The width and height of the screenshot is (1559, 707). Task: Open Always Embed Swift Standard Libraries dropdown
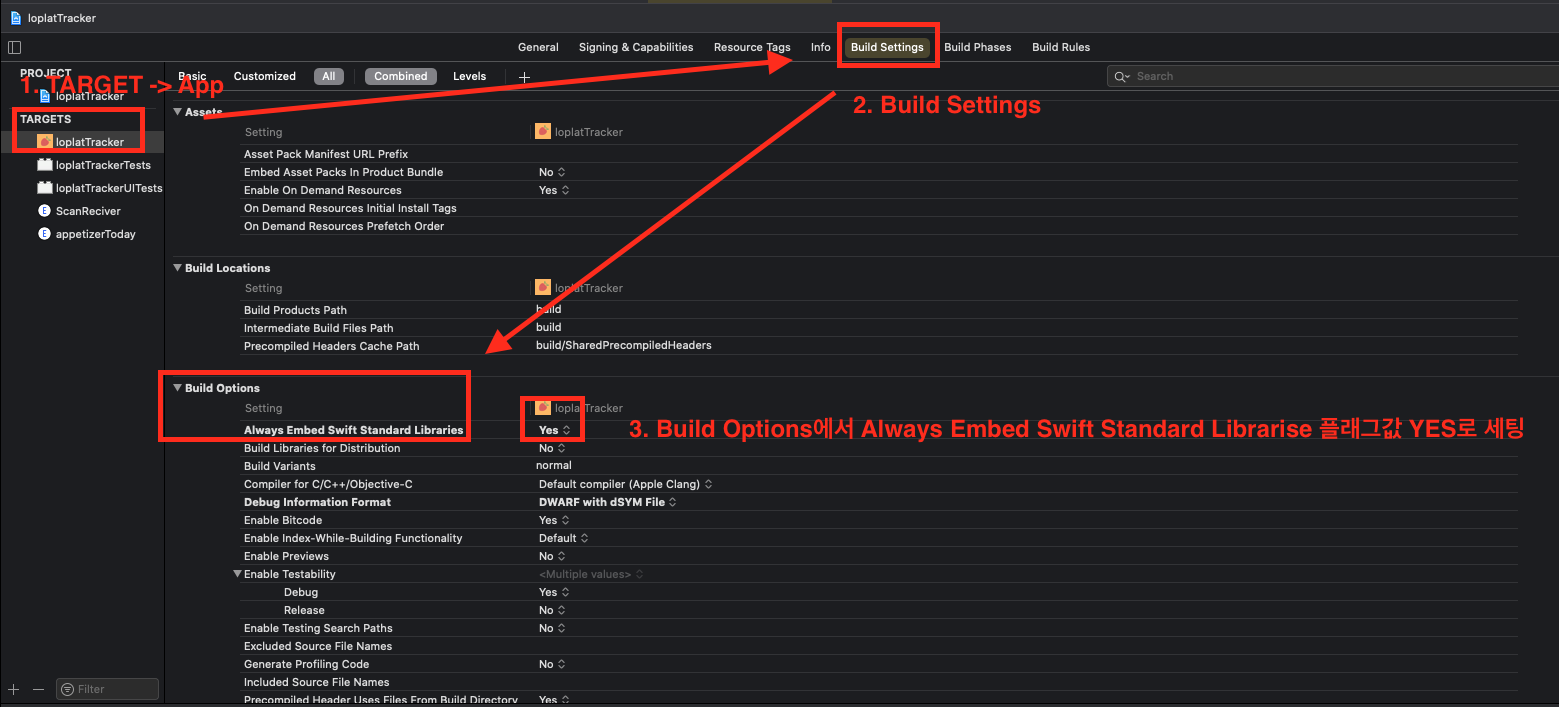point(554,430)
